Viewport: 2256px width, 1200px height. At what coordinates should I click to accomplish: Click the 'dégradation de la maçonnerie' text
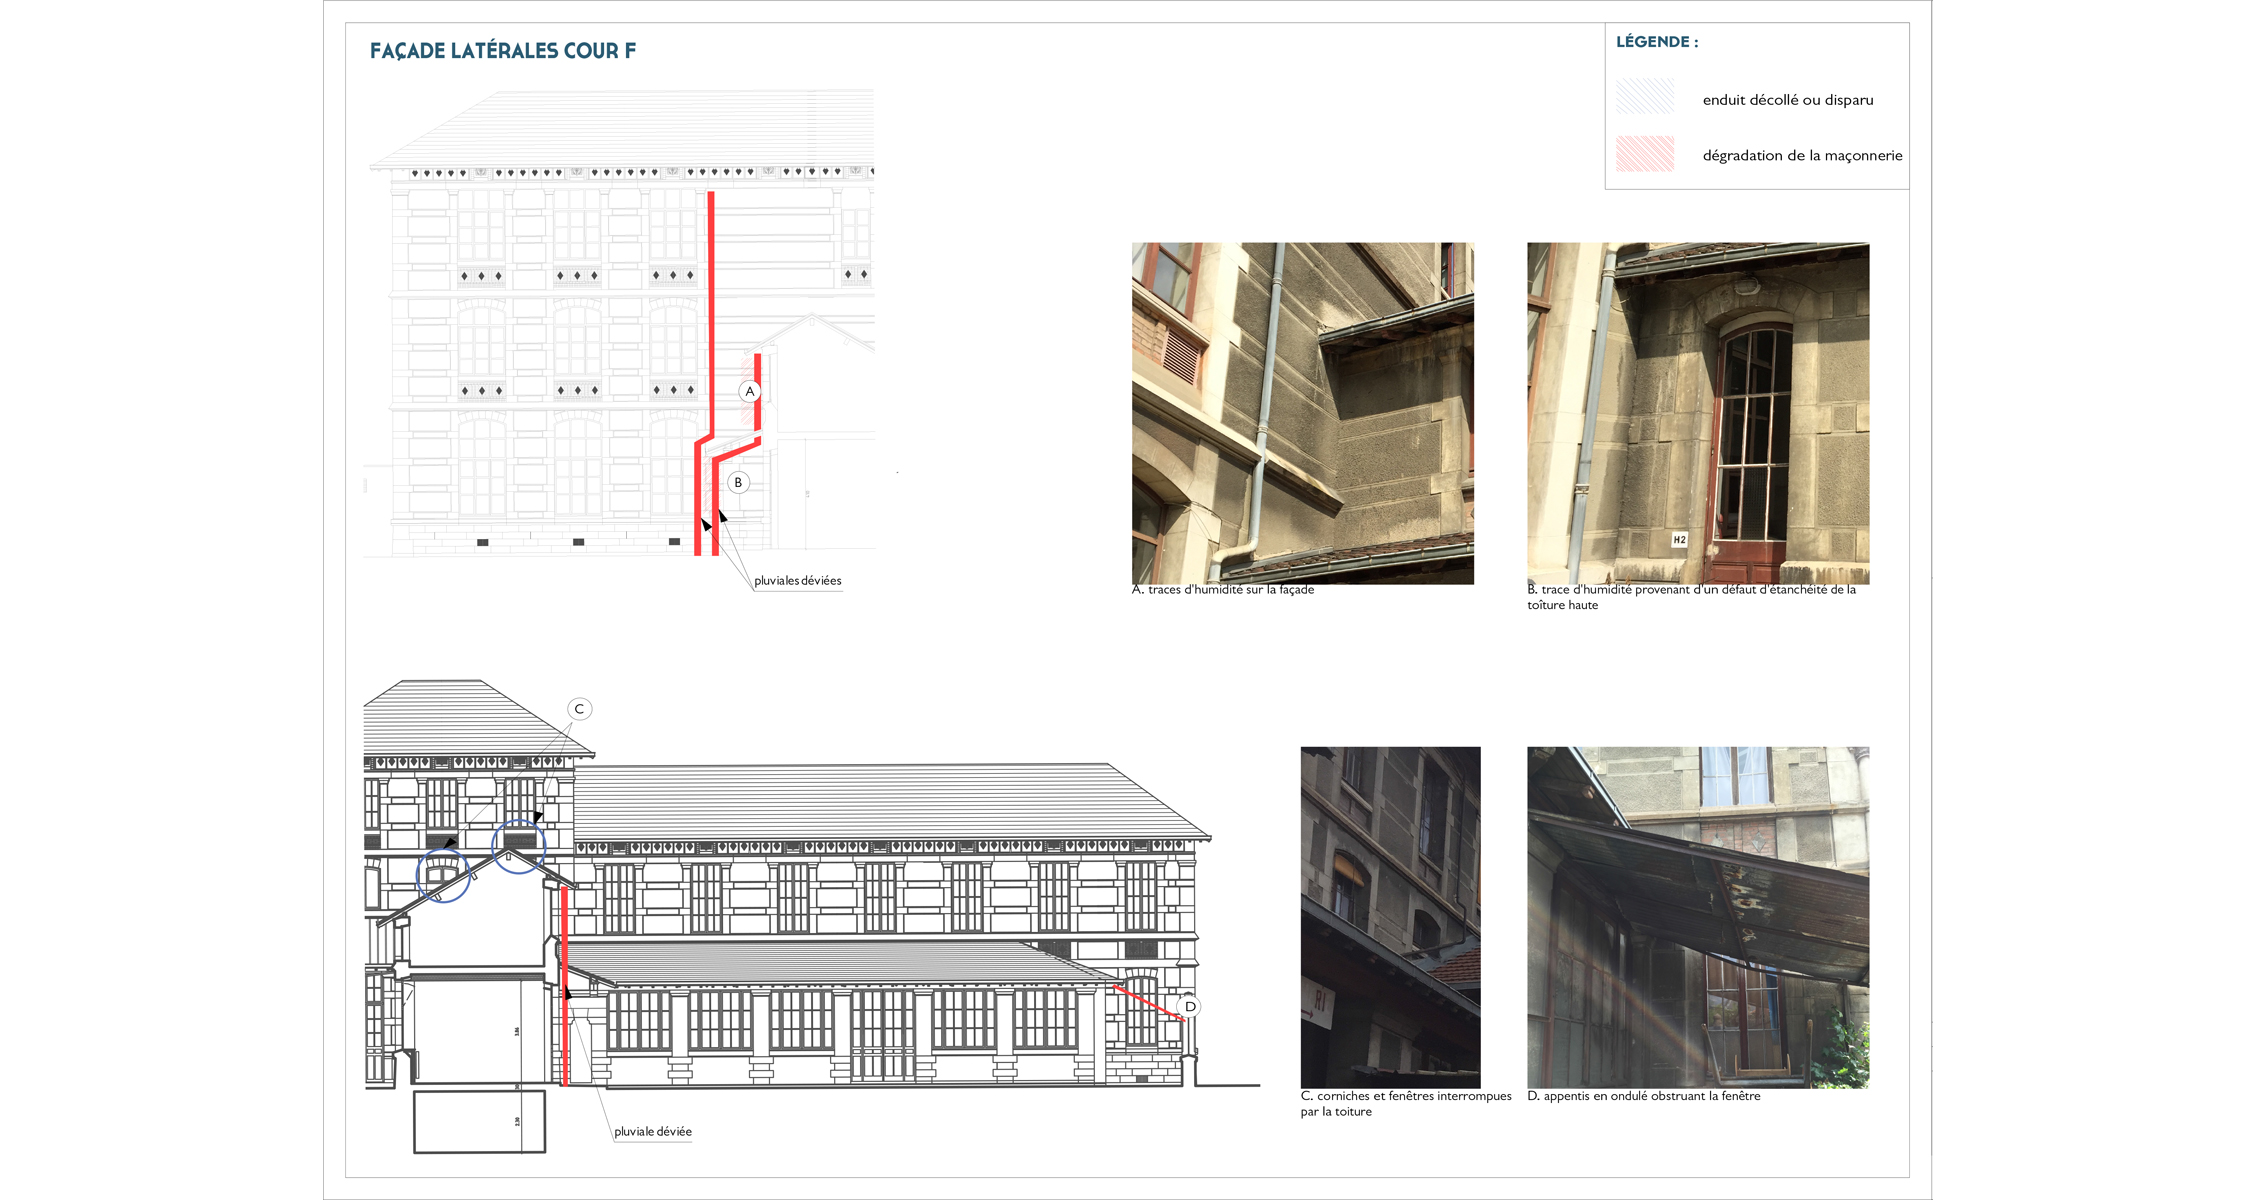1802,156
